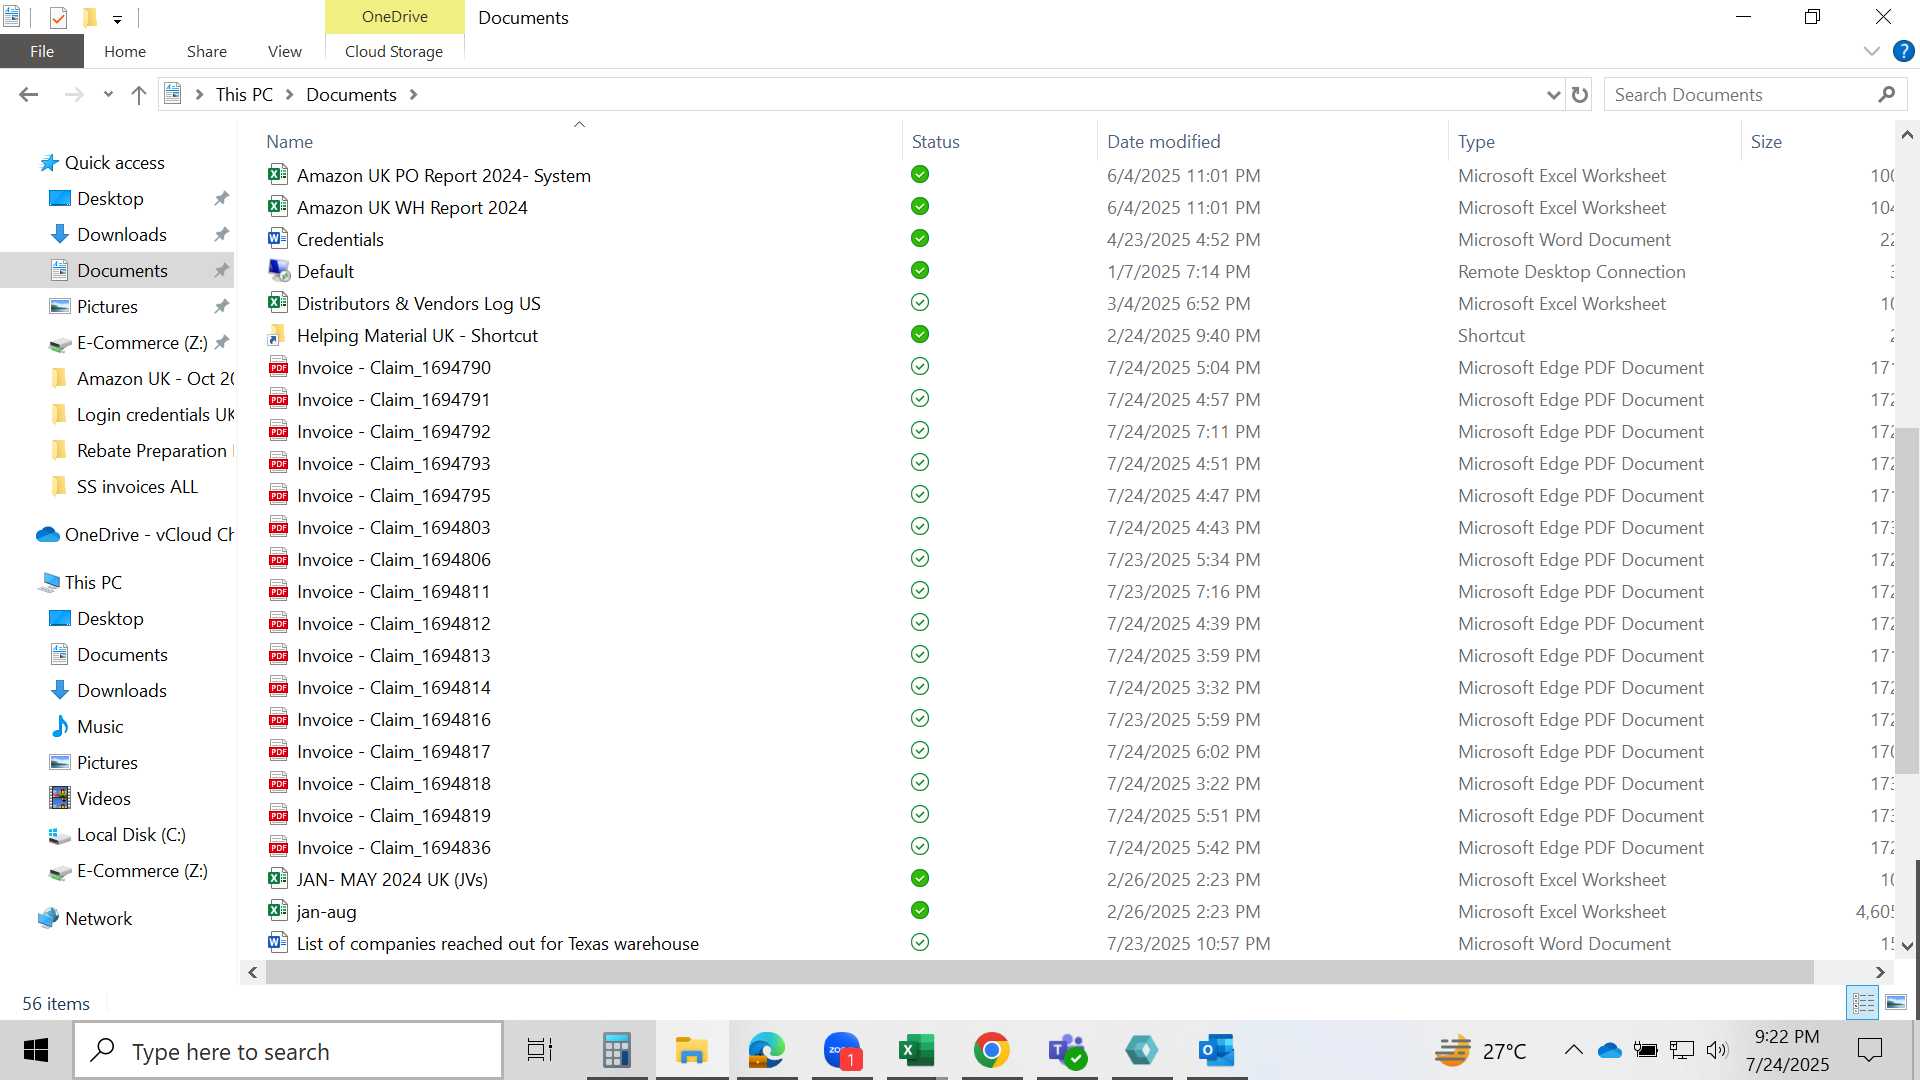Click the Properties quick access icon
Screen dimensions: 1920x1080
click(x=58, y=17)
